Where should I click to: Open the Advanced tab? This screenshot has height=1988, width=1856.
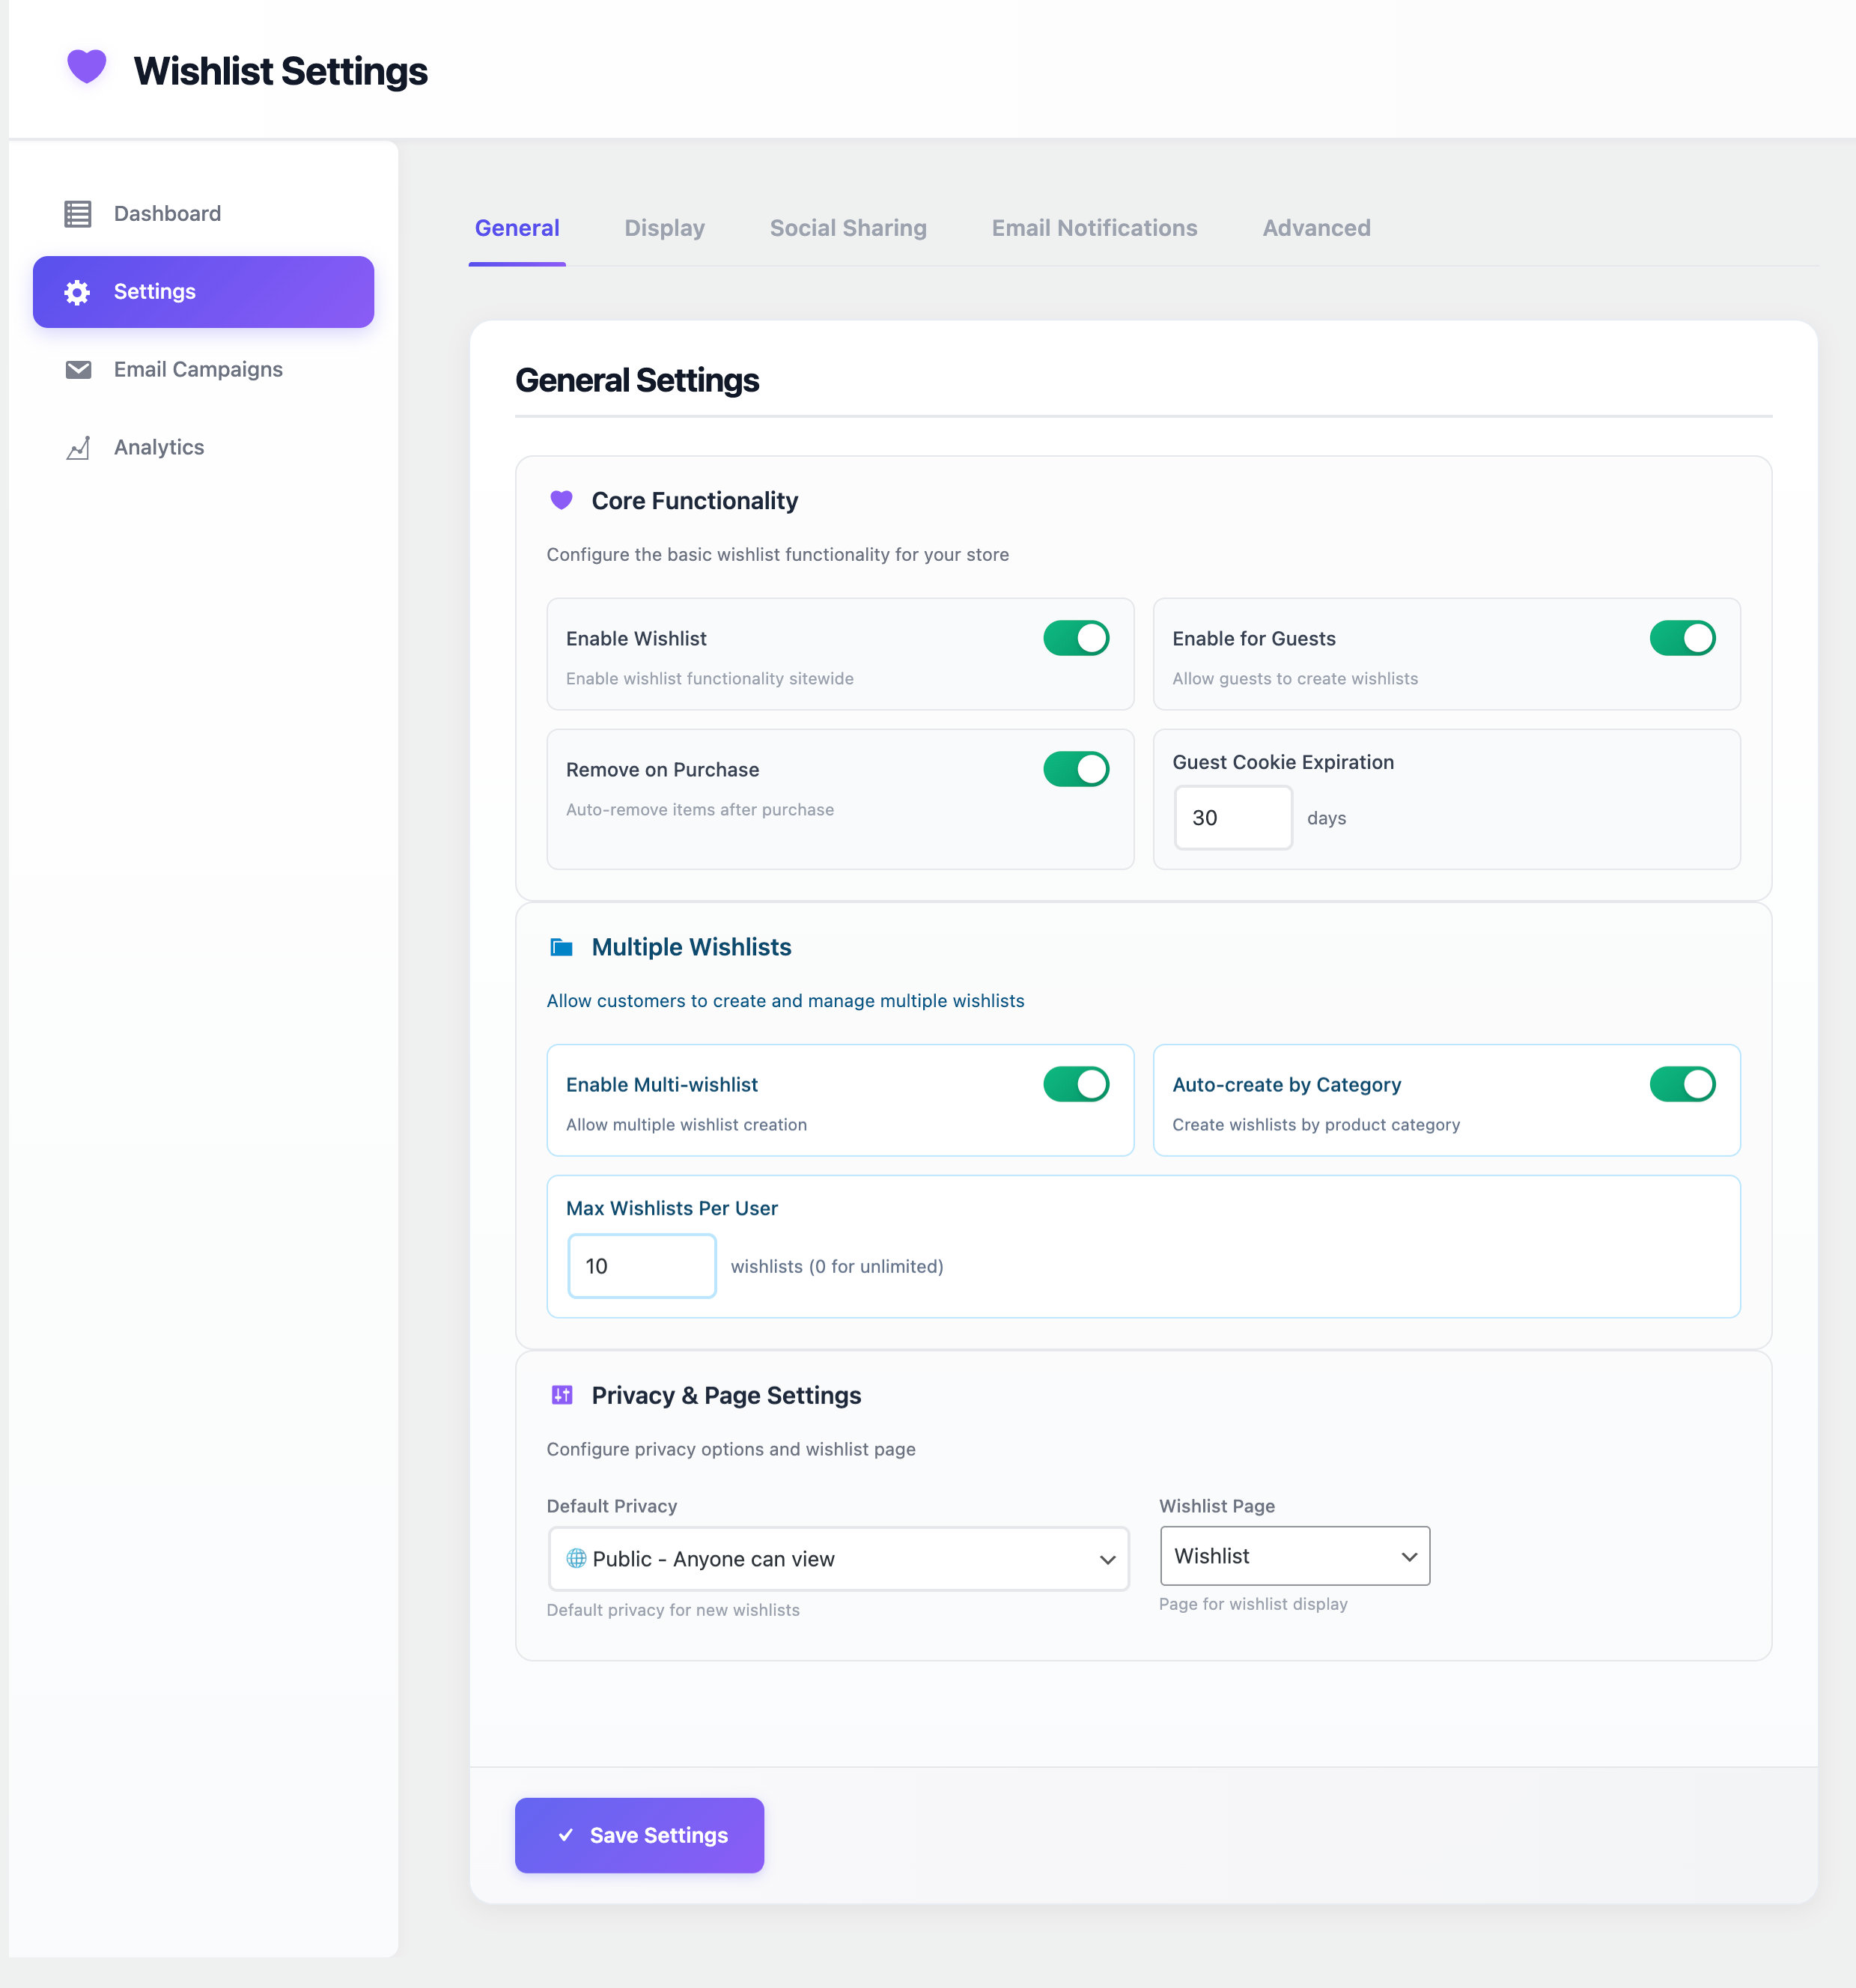pos(1315,228)
